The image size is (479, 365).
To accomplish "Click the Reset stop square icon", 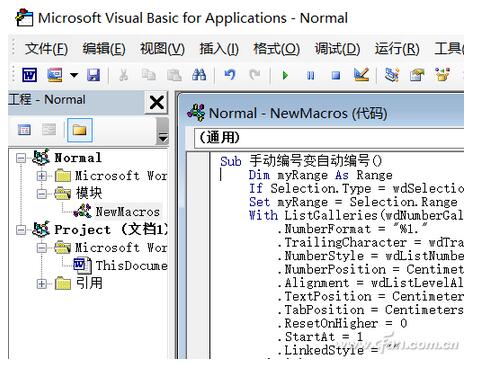I will pyautogui.click(x=336, y=75).
